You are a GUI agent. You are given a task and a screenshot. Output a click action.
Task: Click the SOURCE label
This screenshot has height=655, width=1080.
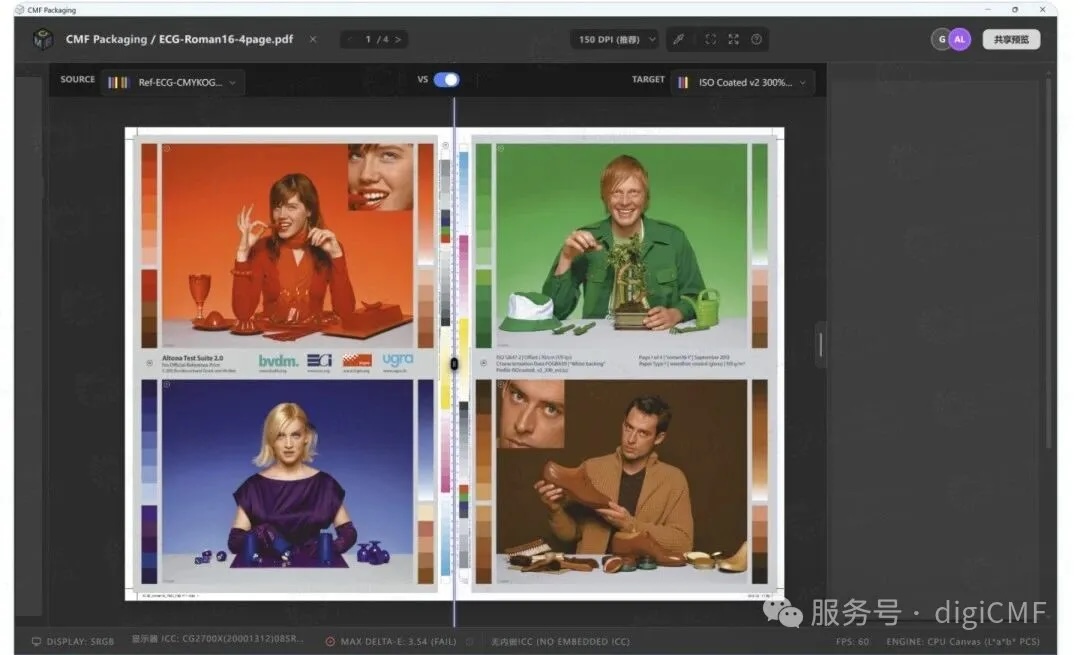(x=77, y=79)
